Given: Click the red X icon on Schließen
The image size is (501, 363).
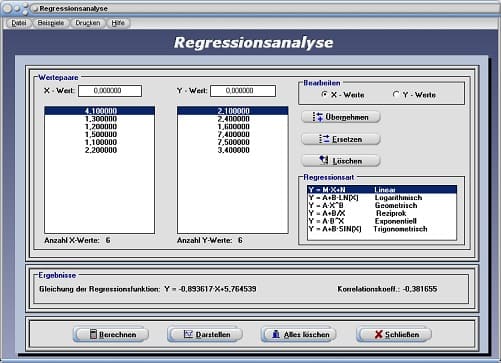Looking at the screenshot, I should pos(378,334).
